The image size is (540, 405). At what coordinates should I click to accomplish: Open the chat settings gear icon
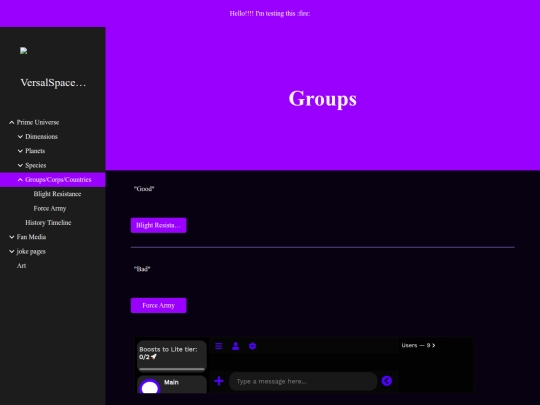[x=252, y=346]
